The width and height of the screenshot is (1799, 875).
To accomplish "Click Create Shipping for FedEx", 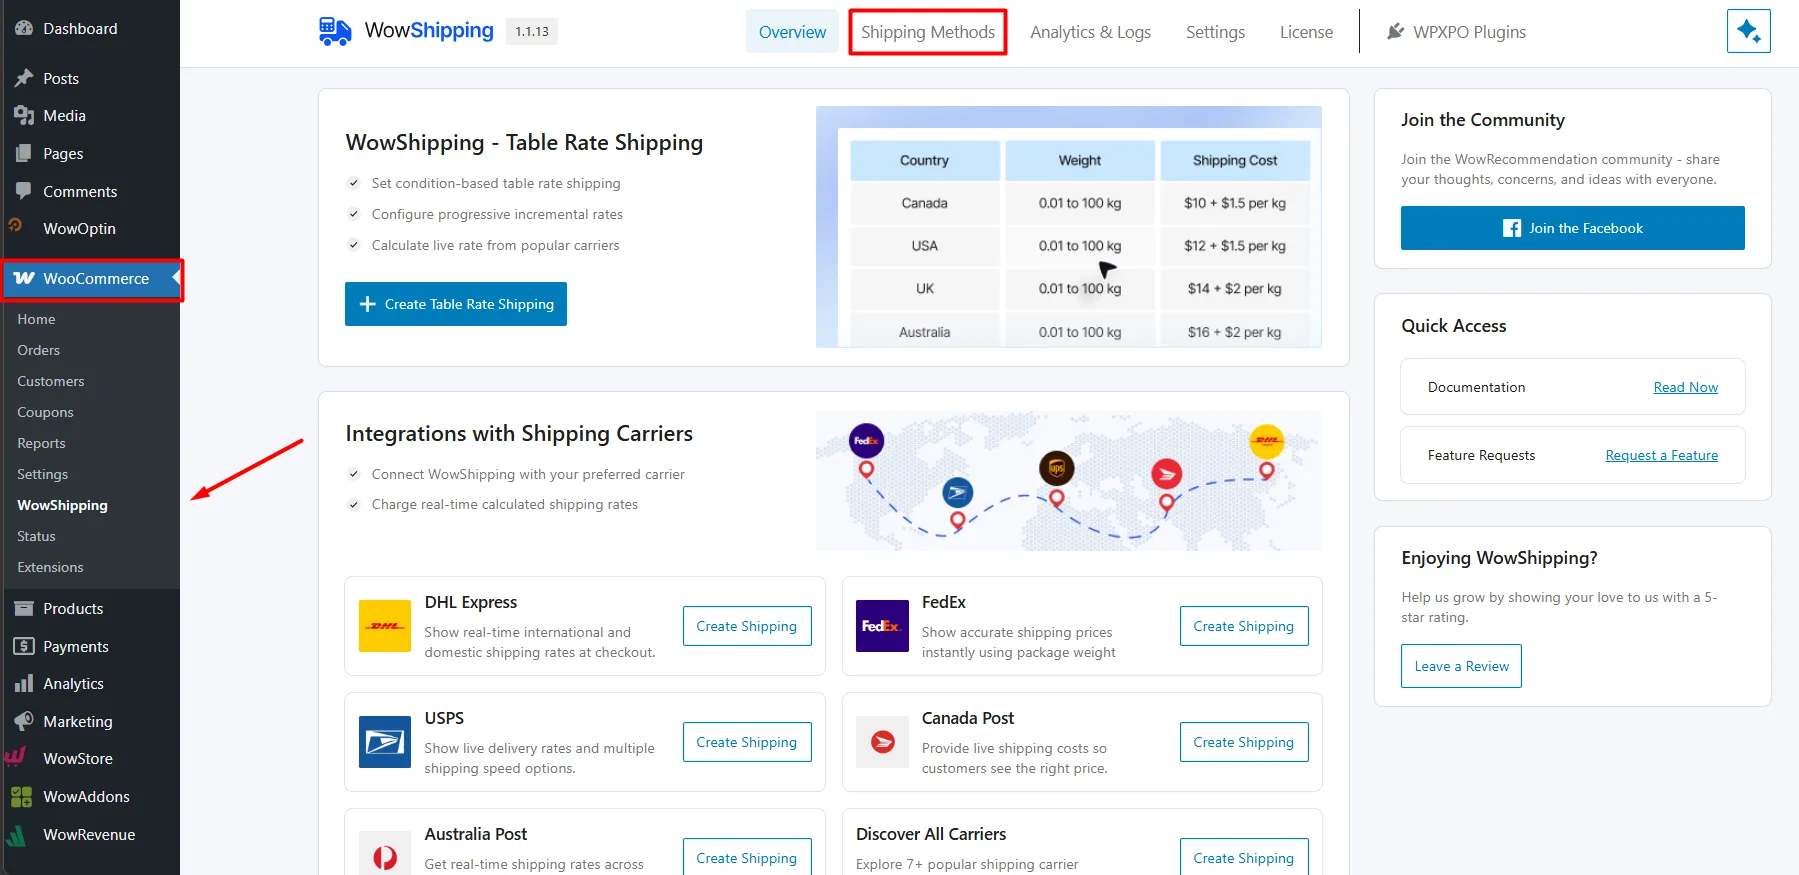I will 1244,626.
